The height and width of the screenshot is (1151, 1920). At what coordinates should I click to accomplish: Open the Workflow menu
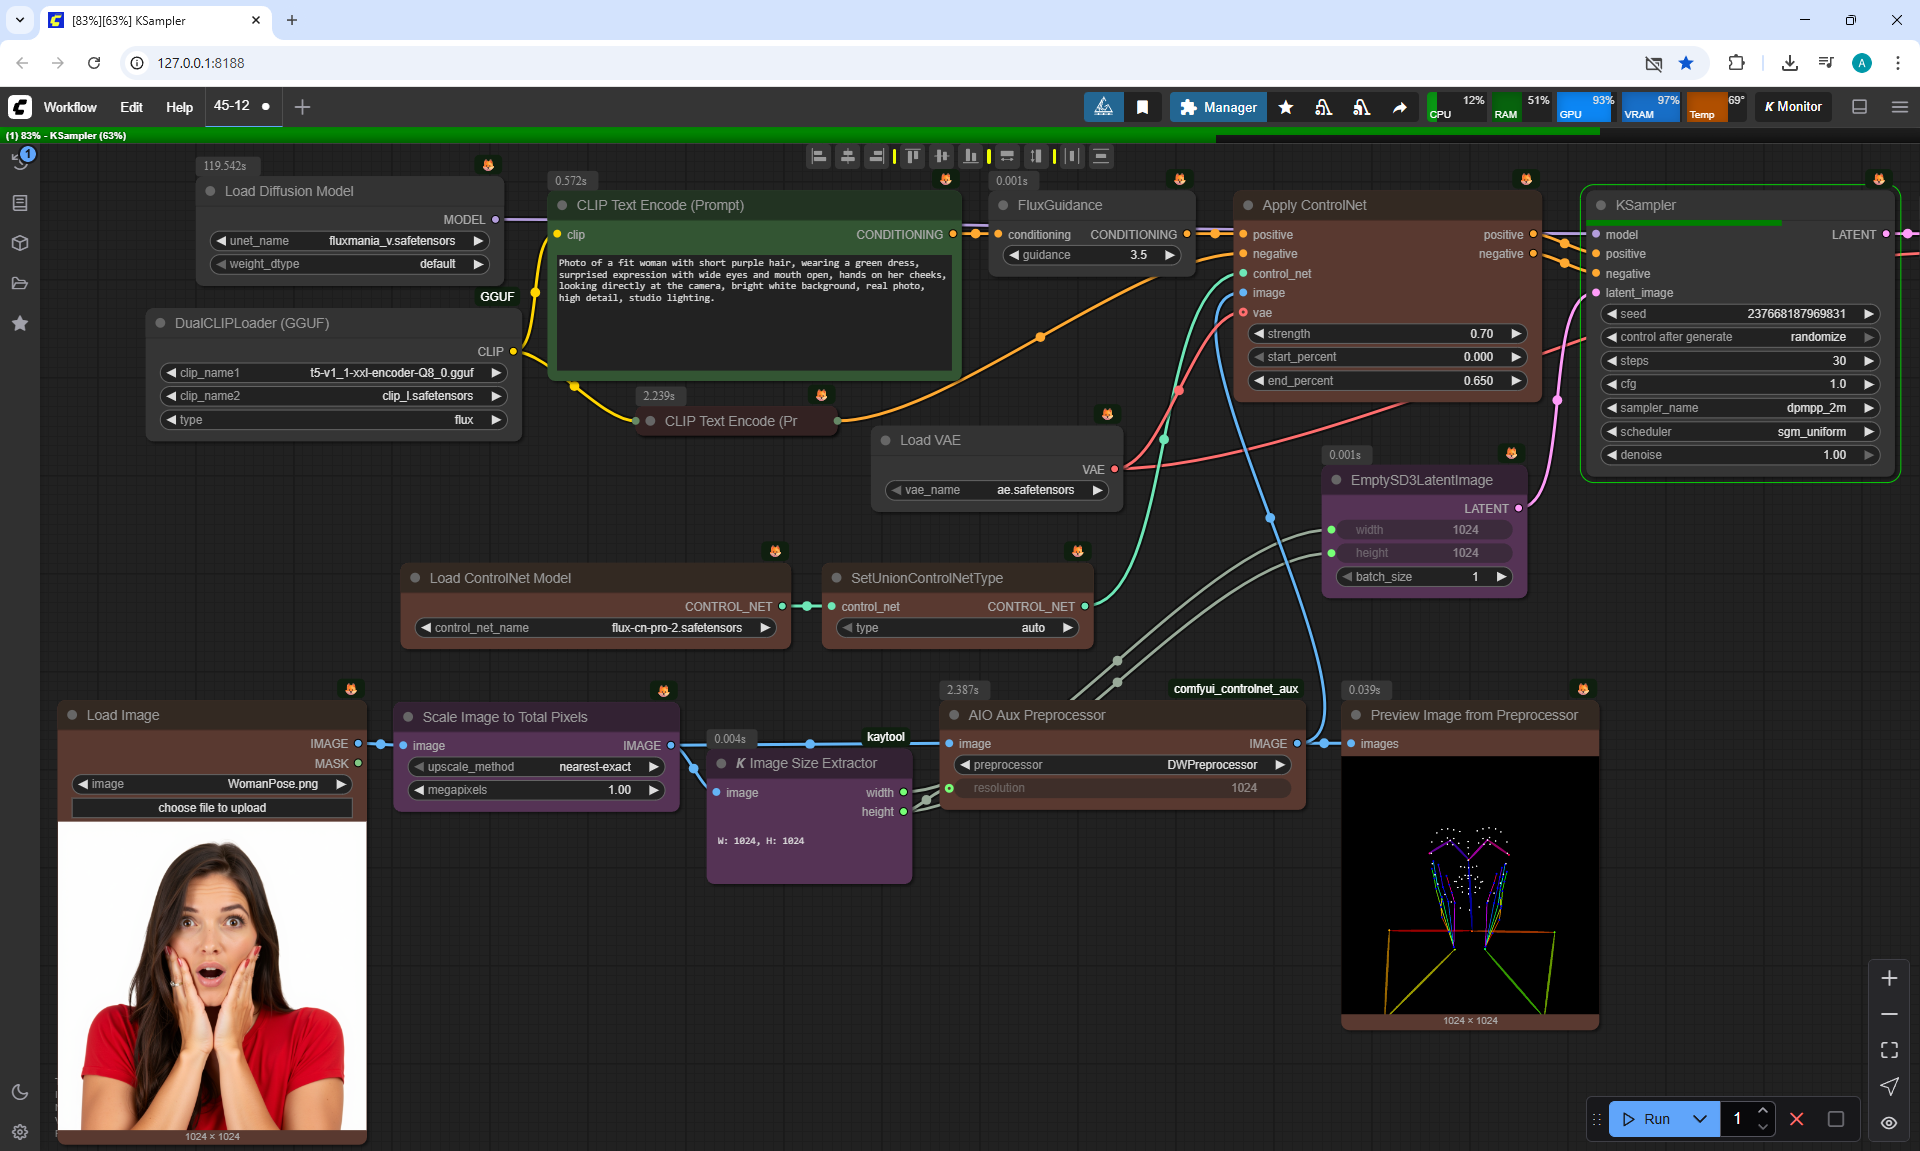pos(70,107)
